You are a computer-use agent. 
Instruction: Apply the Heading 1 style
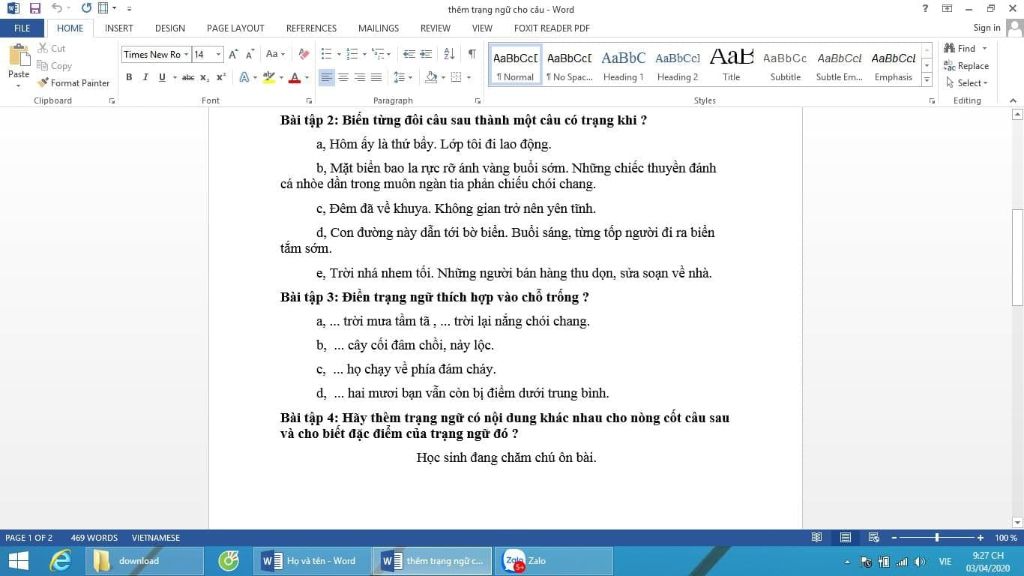(623, 65)
